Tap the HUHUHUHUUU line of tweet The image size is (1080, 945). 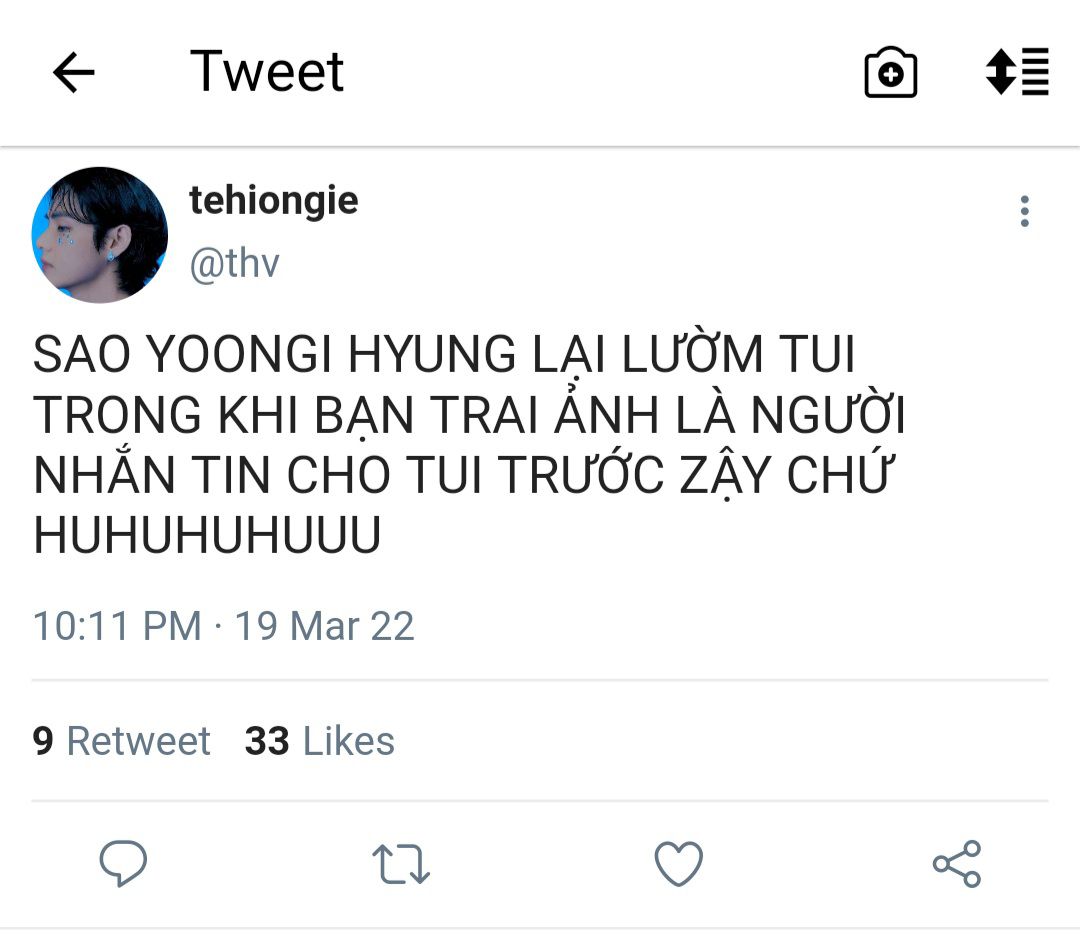coord(207,534)
